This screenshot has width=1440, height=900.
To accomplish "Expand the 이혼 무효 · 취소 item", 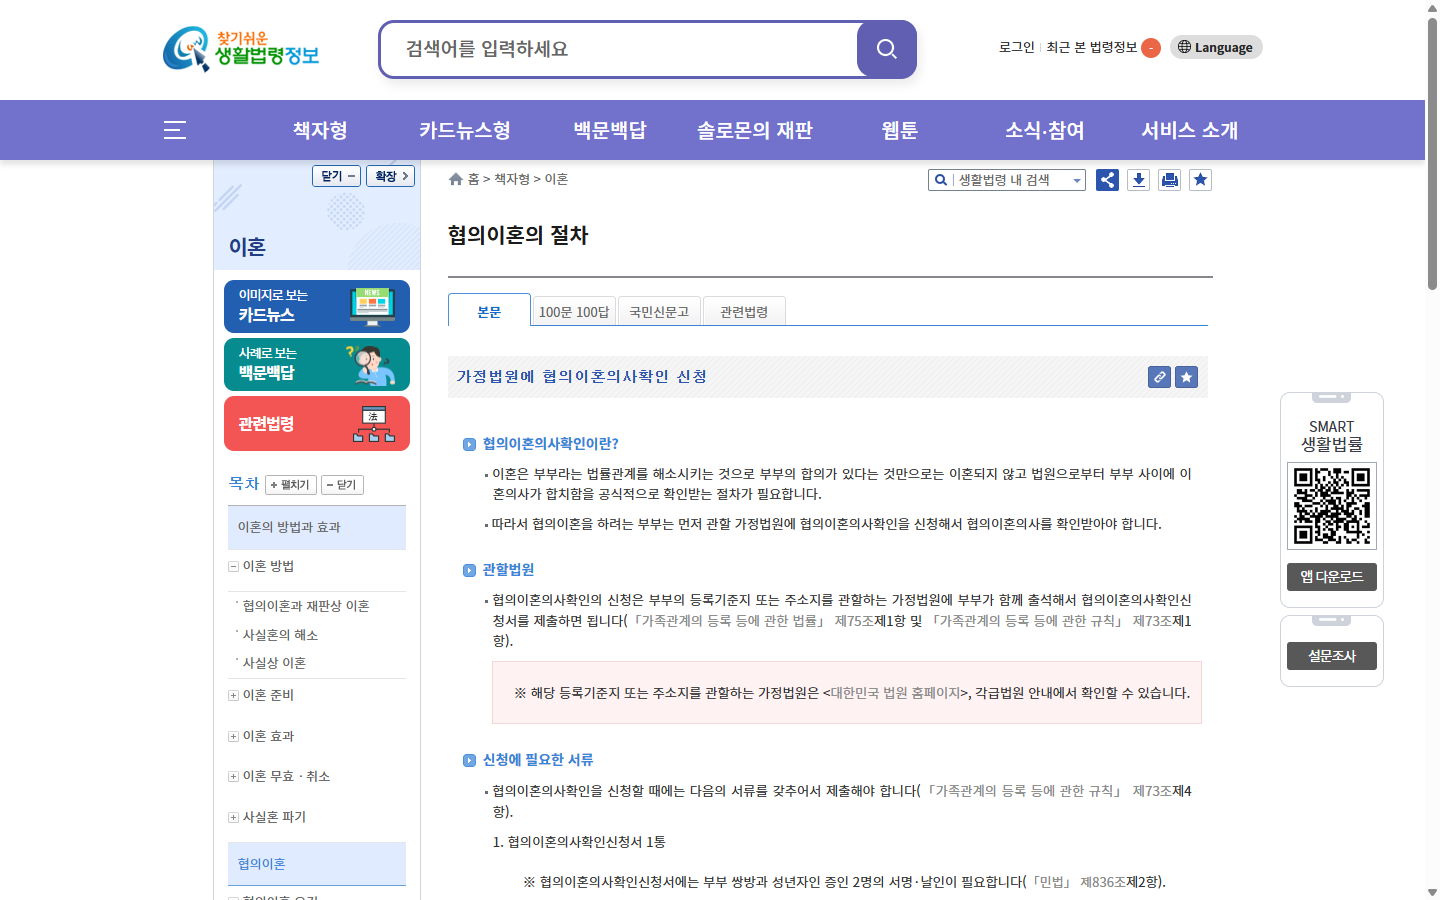I will 233,776.
